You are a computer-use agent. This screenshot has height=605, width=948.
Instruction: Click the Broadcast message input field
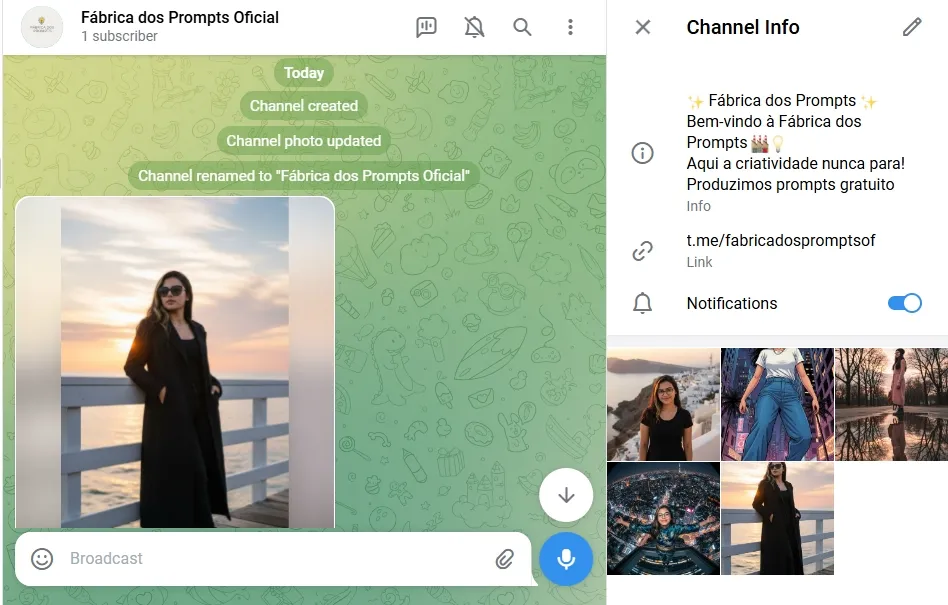(270, 559)
